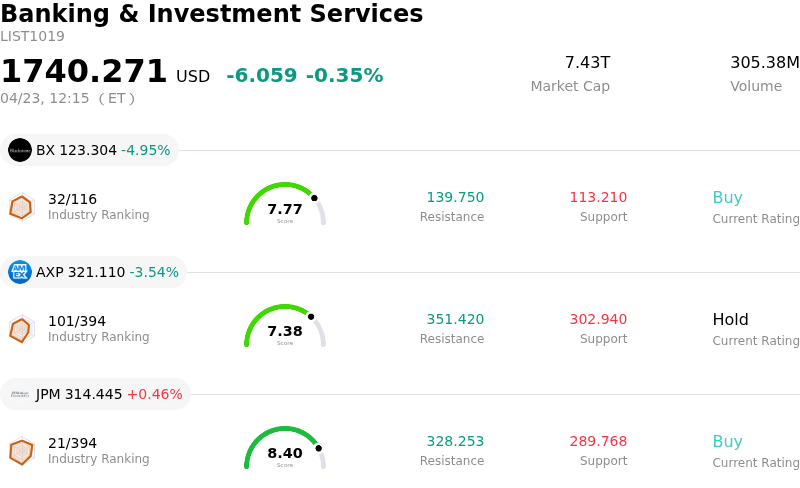
Task: Open the BX 123.304 ticker chip
Action: (x=90, y=150)
